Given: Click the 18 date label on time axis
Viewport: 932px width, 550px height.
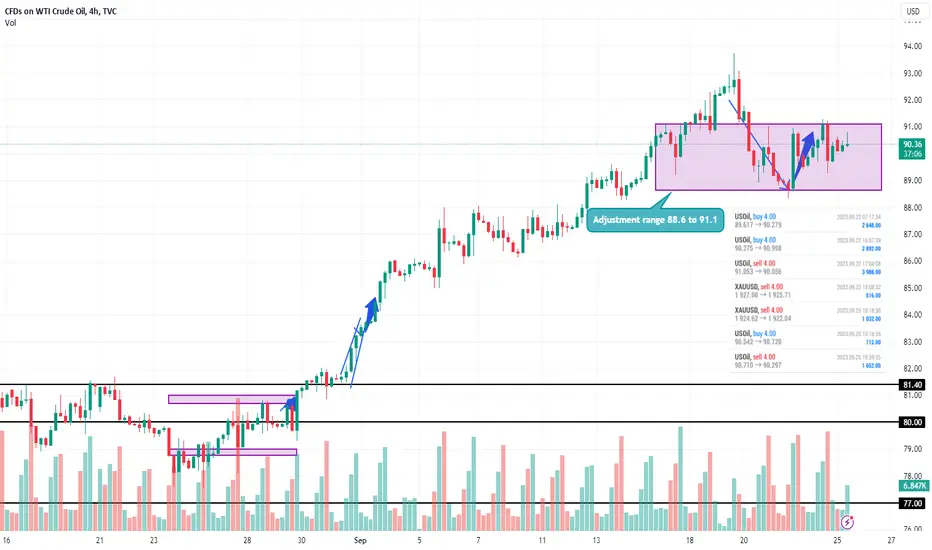Looking at the screenshot, I should [x=689, y=540].
